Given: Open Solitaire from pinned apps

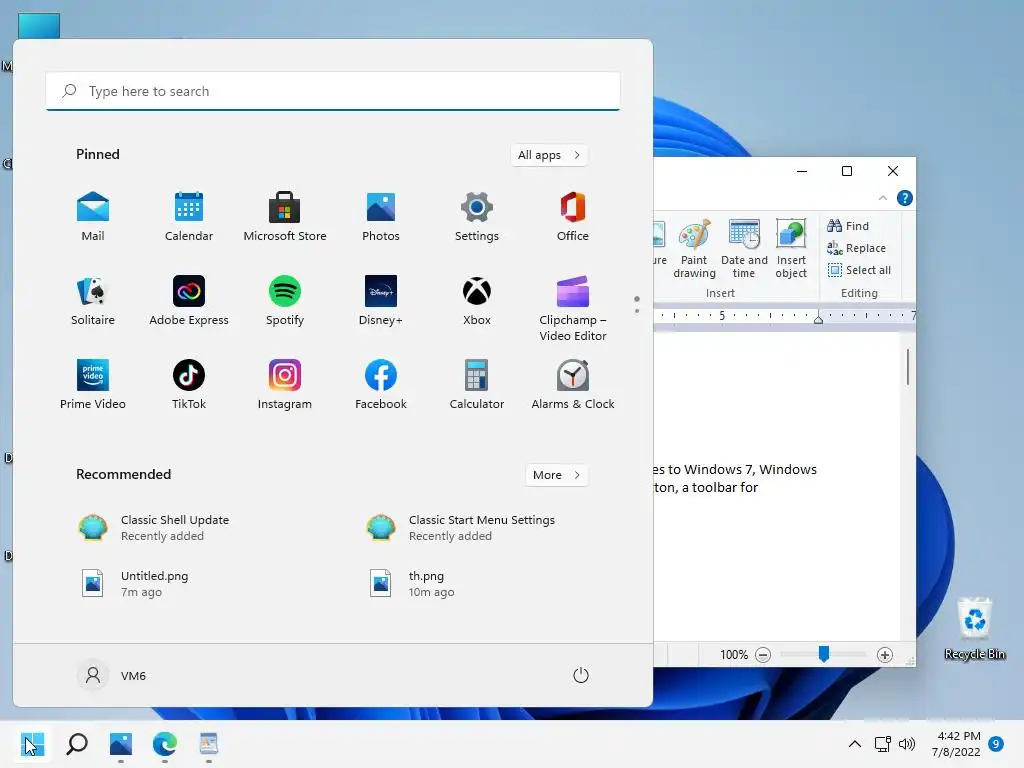Looking at the screenshot, I should pyautogui.click(x=93, y=300).
